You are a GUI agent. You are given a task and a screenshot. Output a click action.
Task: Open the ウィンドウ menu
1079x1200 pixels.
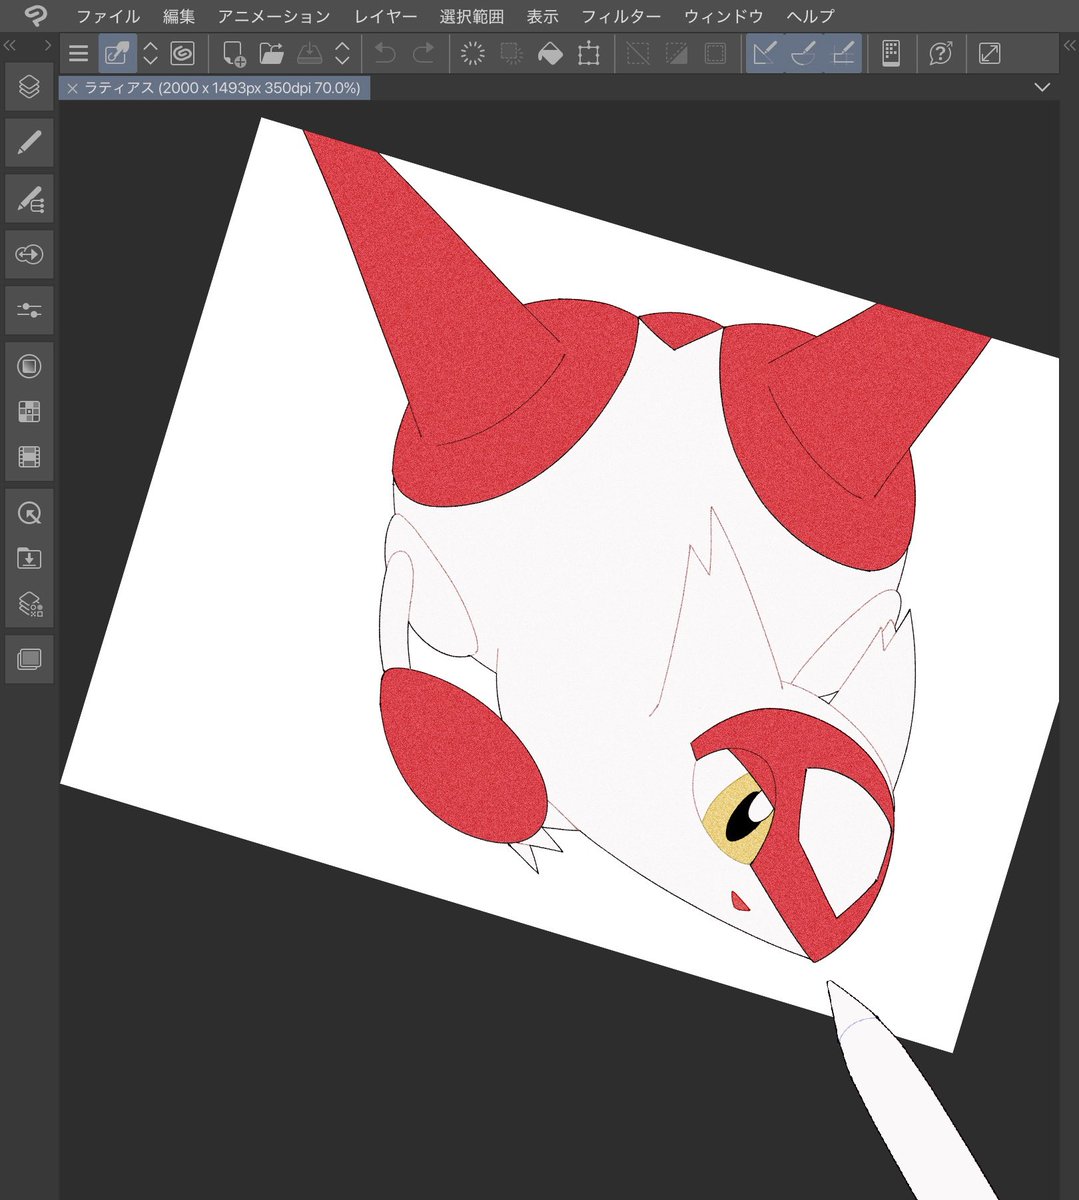[x=724, y=16]
